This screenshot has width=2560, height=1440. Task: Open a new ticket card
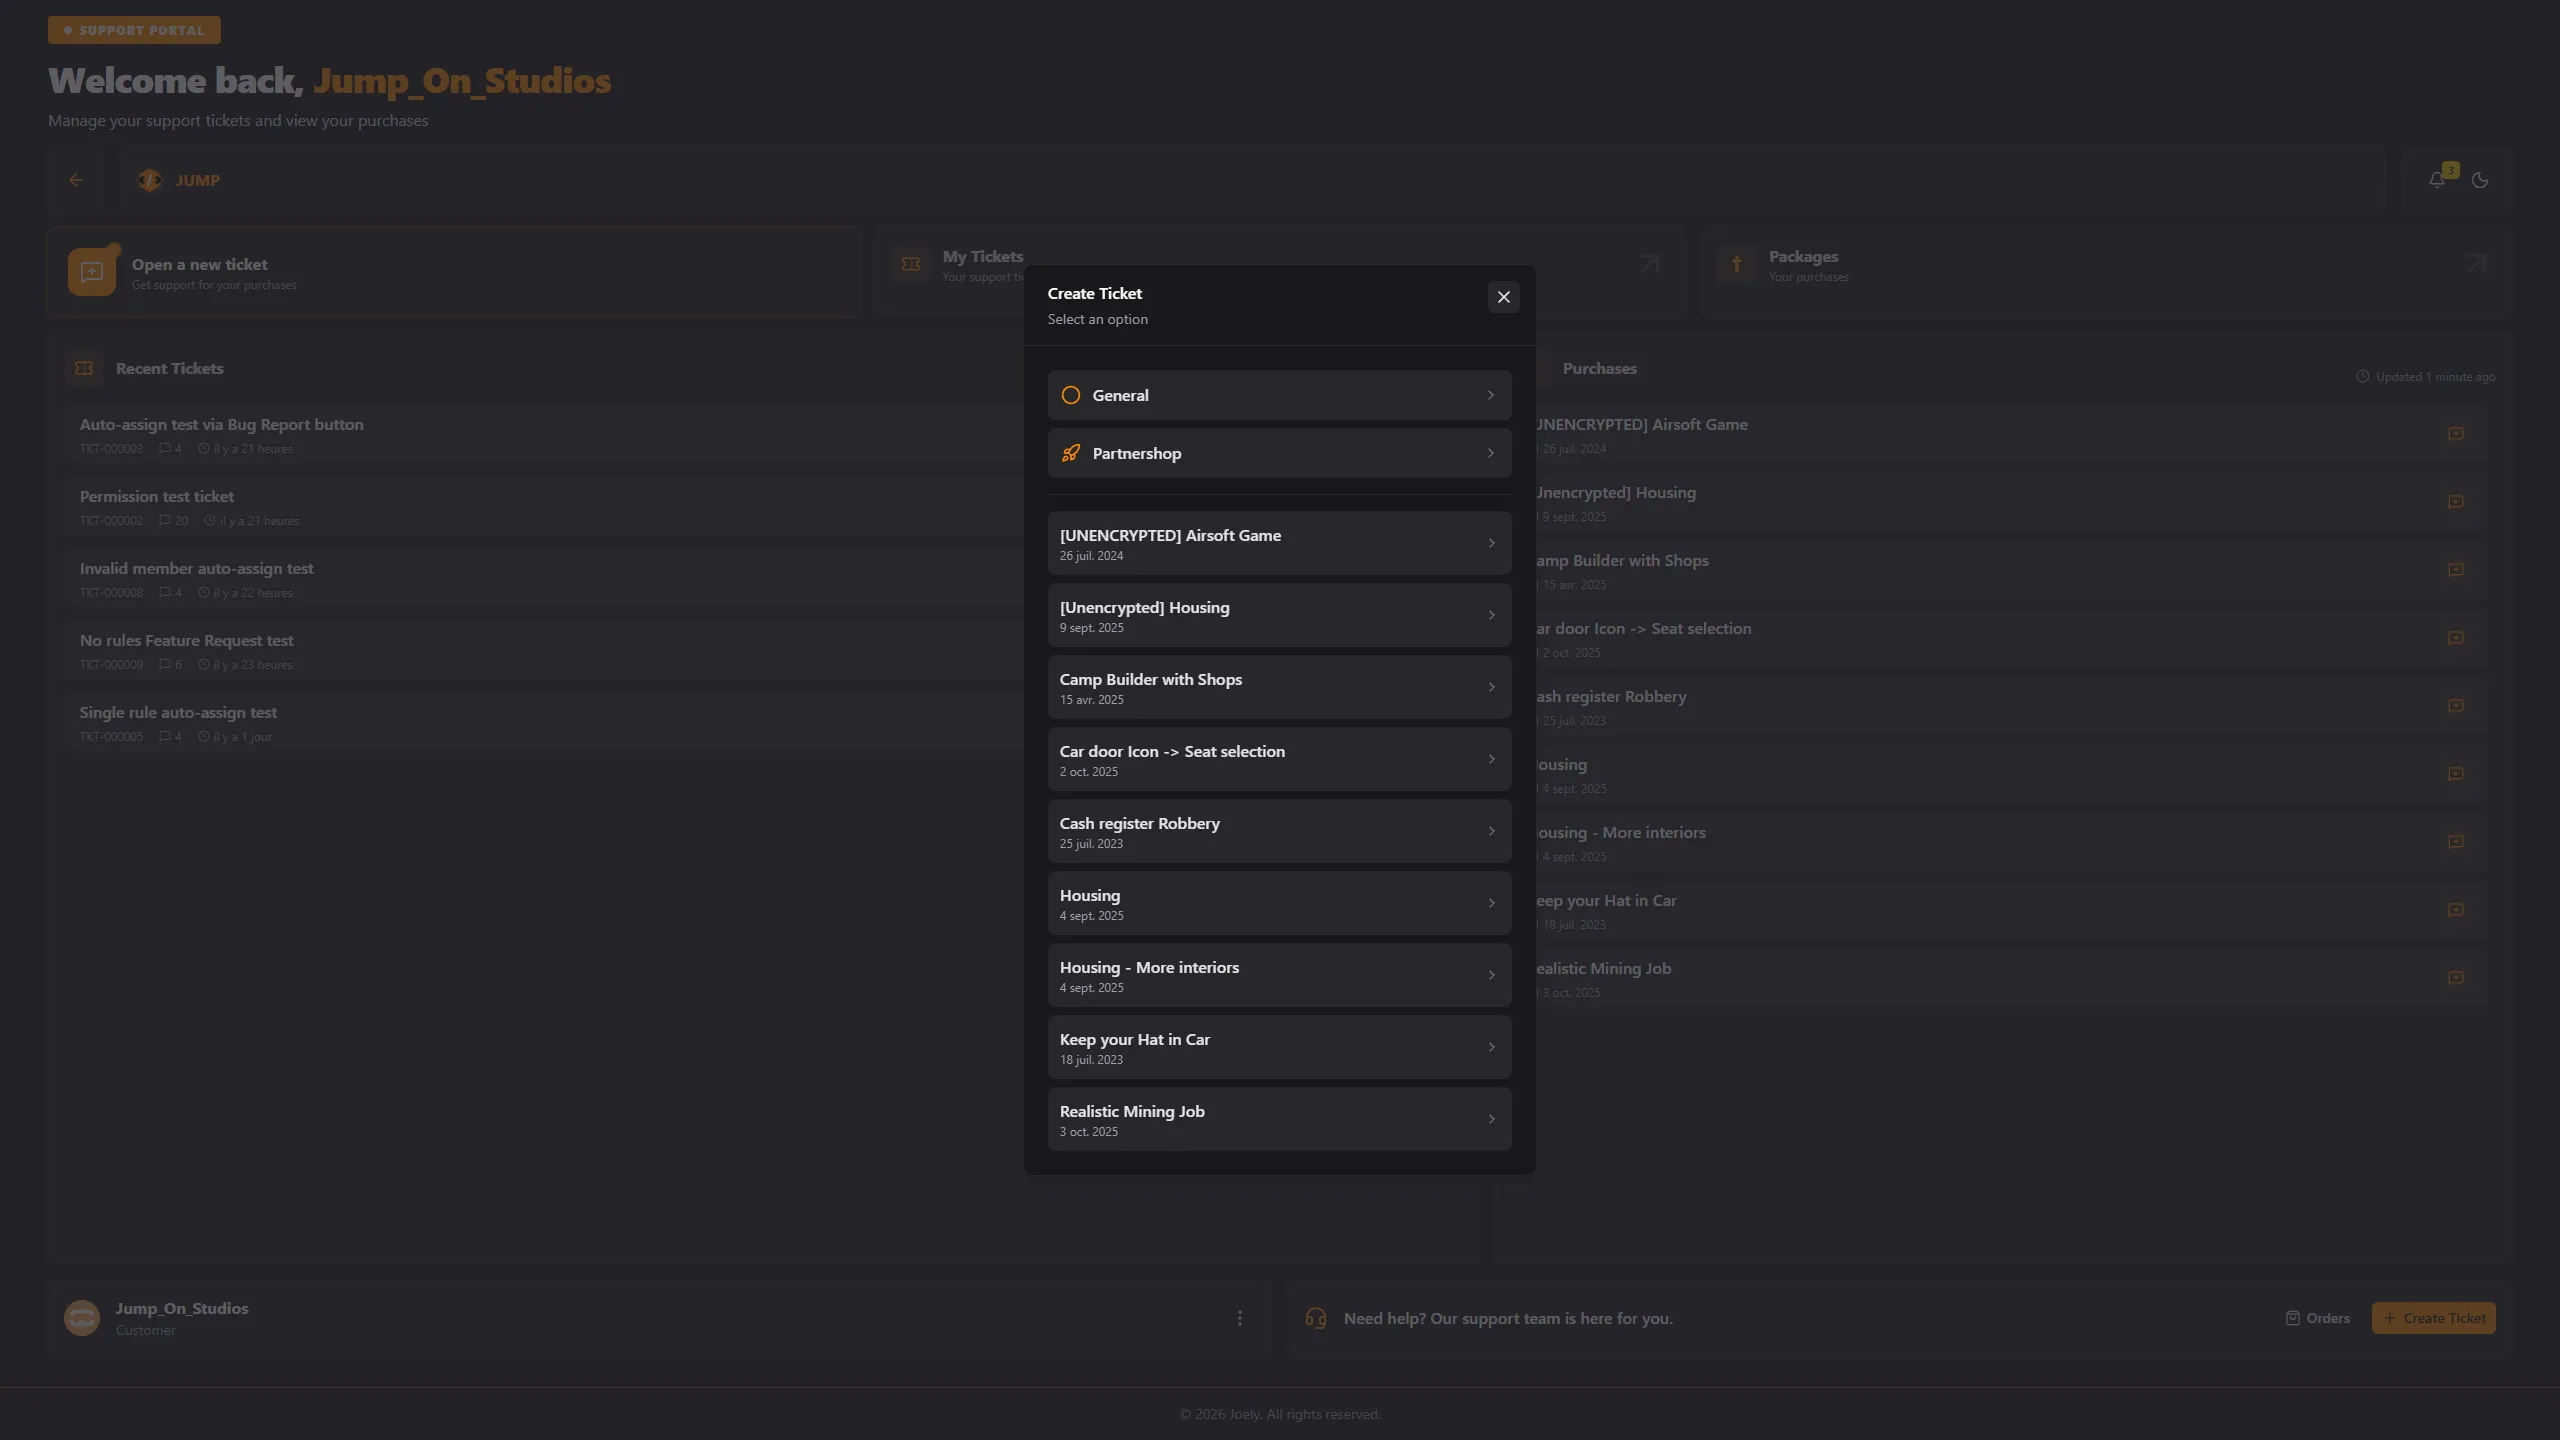(x=453, y=272)
